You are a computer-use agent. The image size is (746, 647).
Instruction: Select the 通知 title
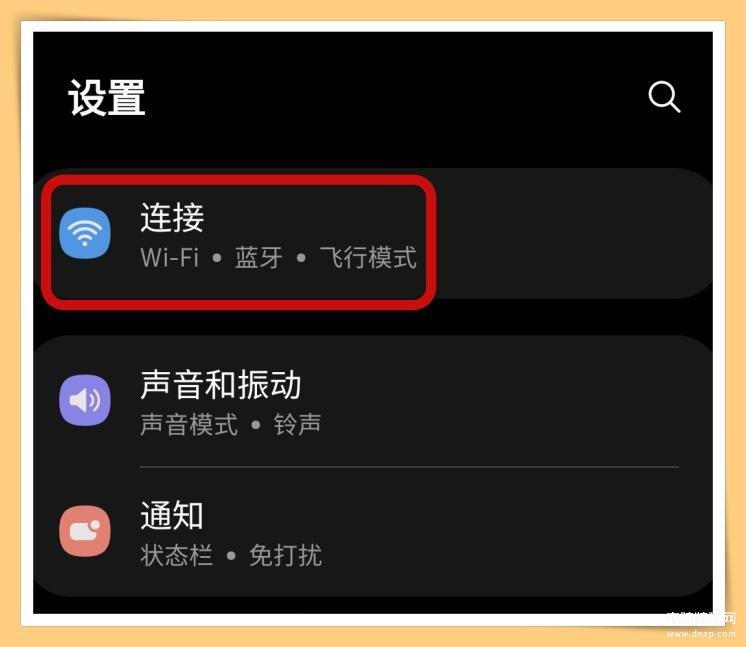point(172,515)
